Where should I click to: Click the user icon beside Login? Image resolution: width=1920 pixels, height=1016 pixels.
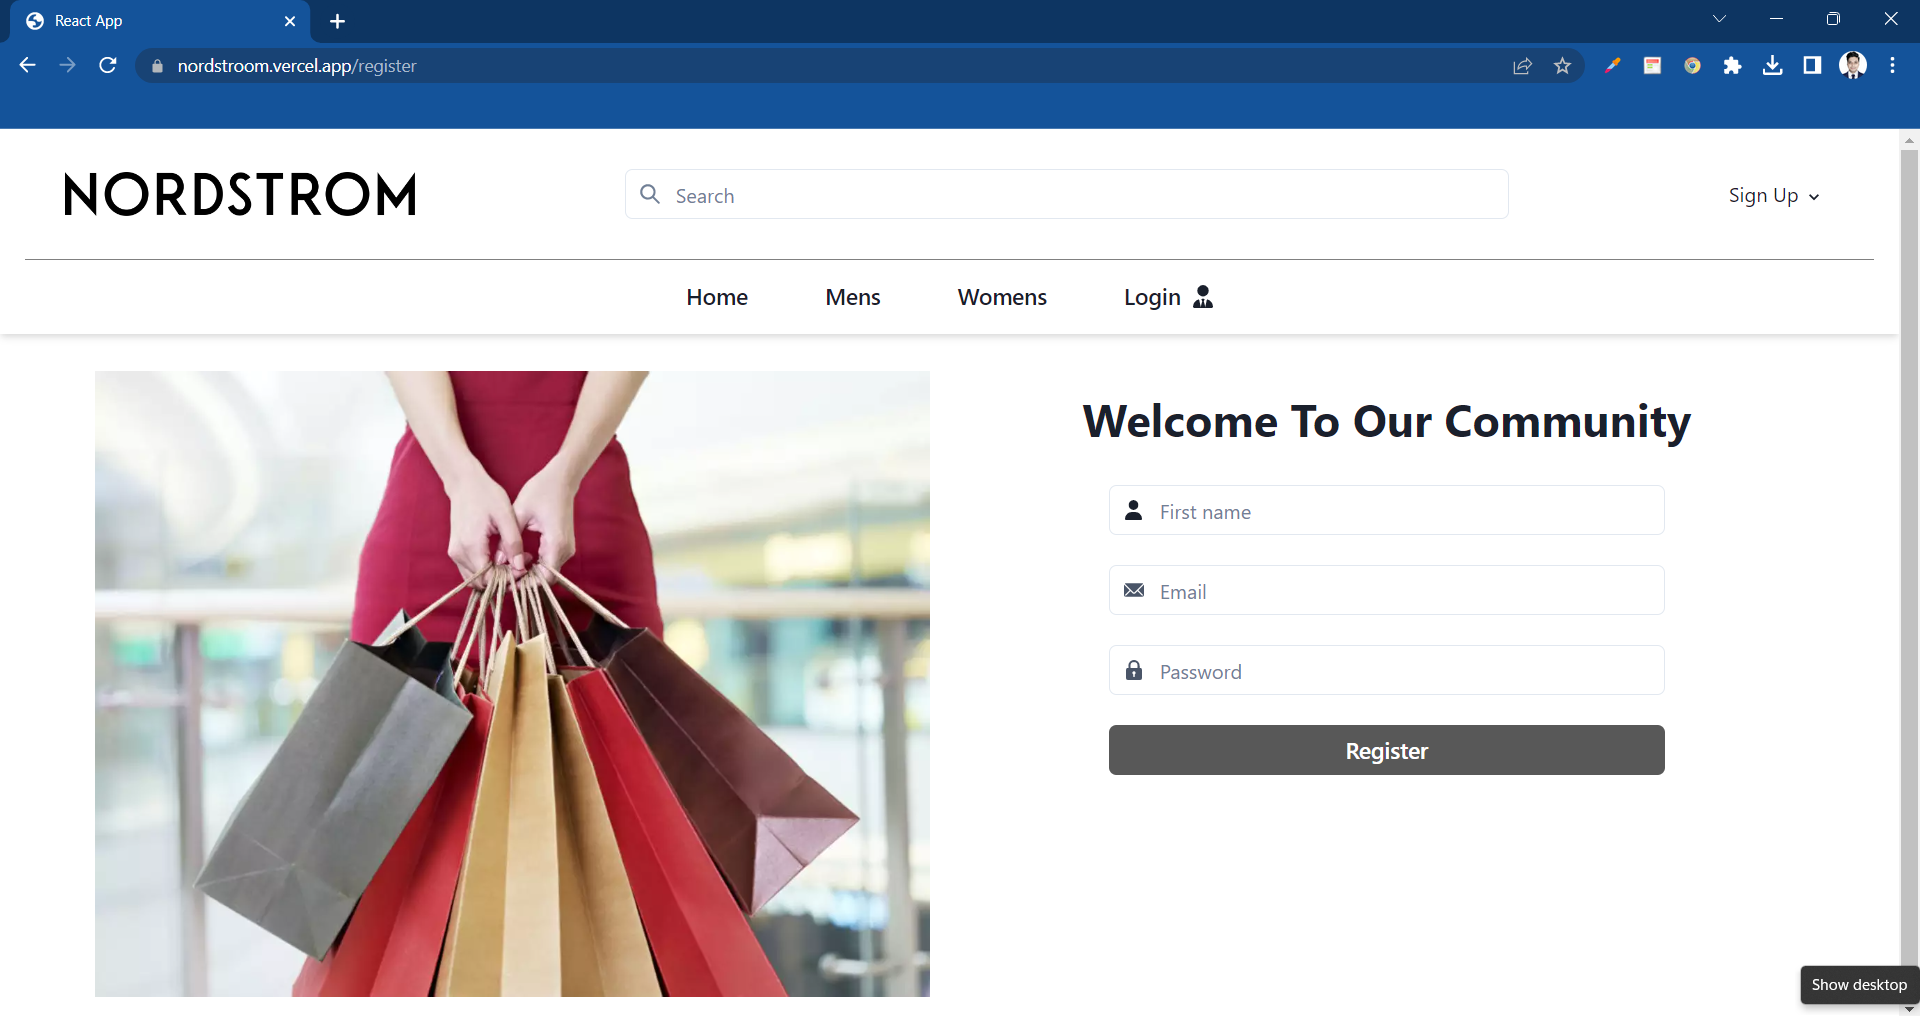tap(1203, 296)
